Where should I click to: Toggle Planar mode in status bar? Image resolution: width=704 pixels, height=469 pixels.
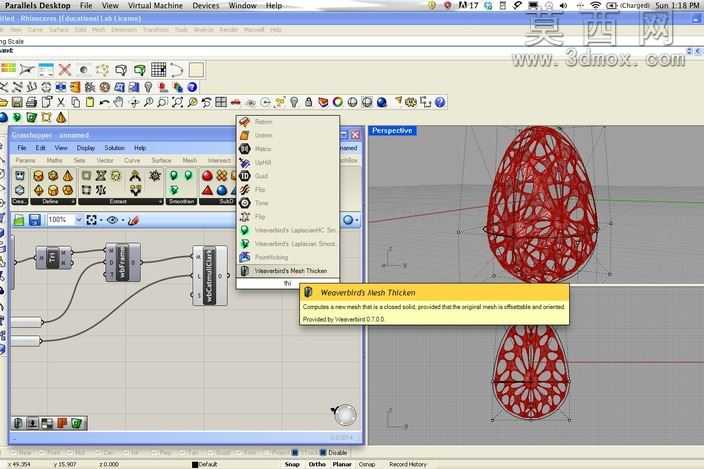pyautogui.click(x=342, y=465)
